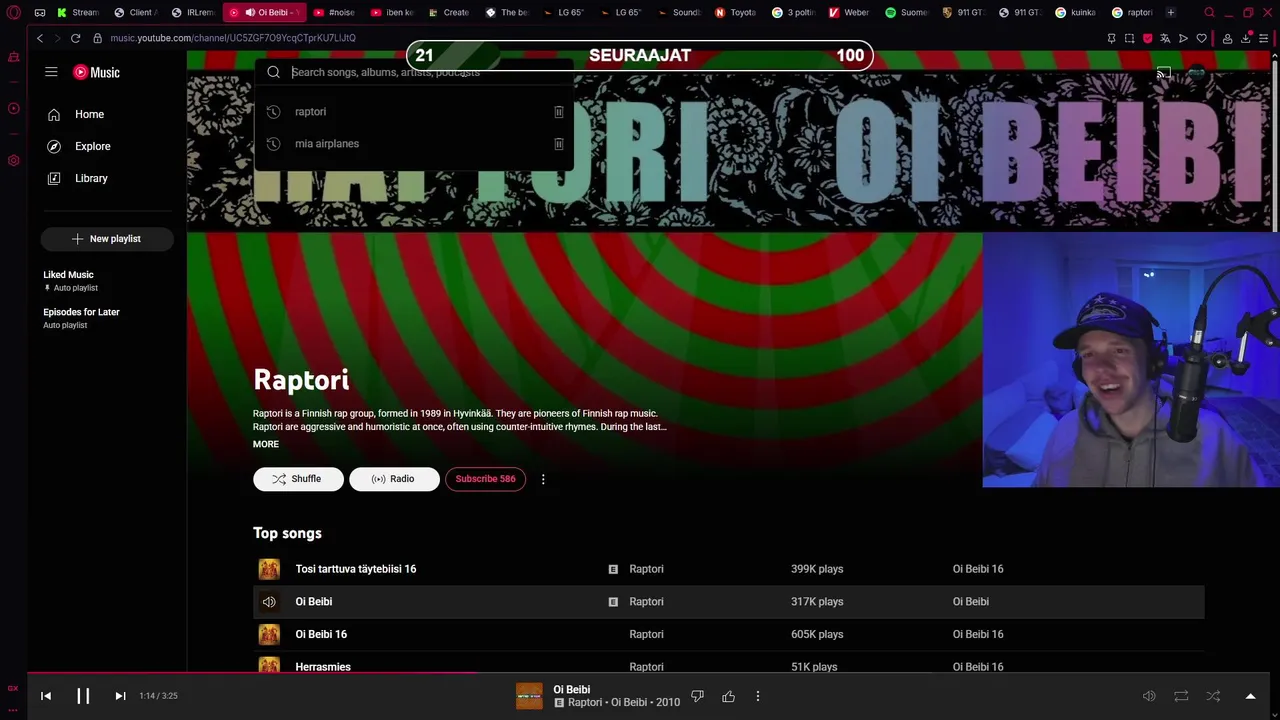Delete 'raptori' from search history

pos(559,112)
